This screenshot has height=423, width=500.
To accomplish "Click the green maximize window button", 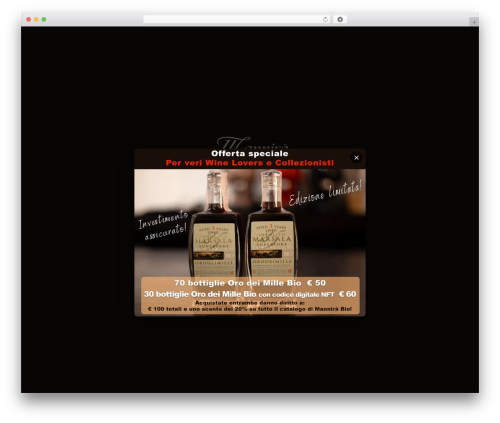I will tap(44, 19).
